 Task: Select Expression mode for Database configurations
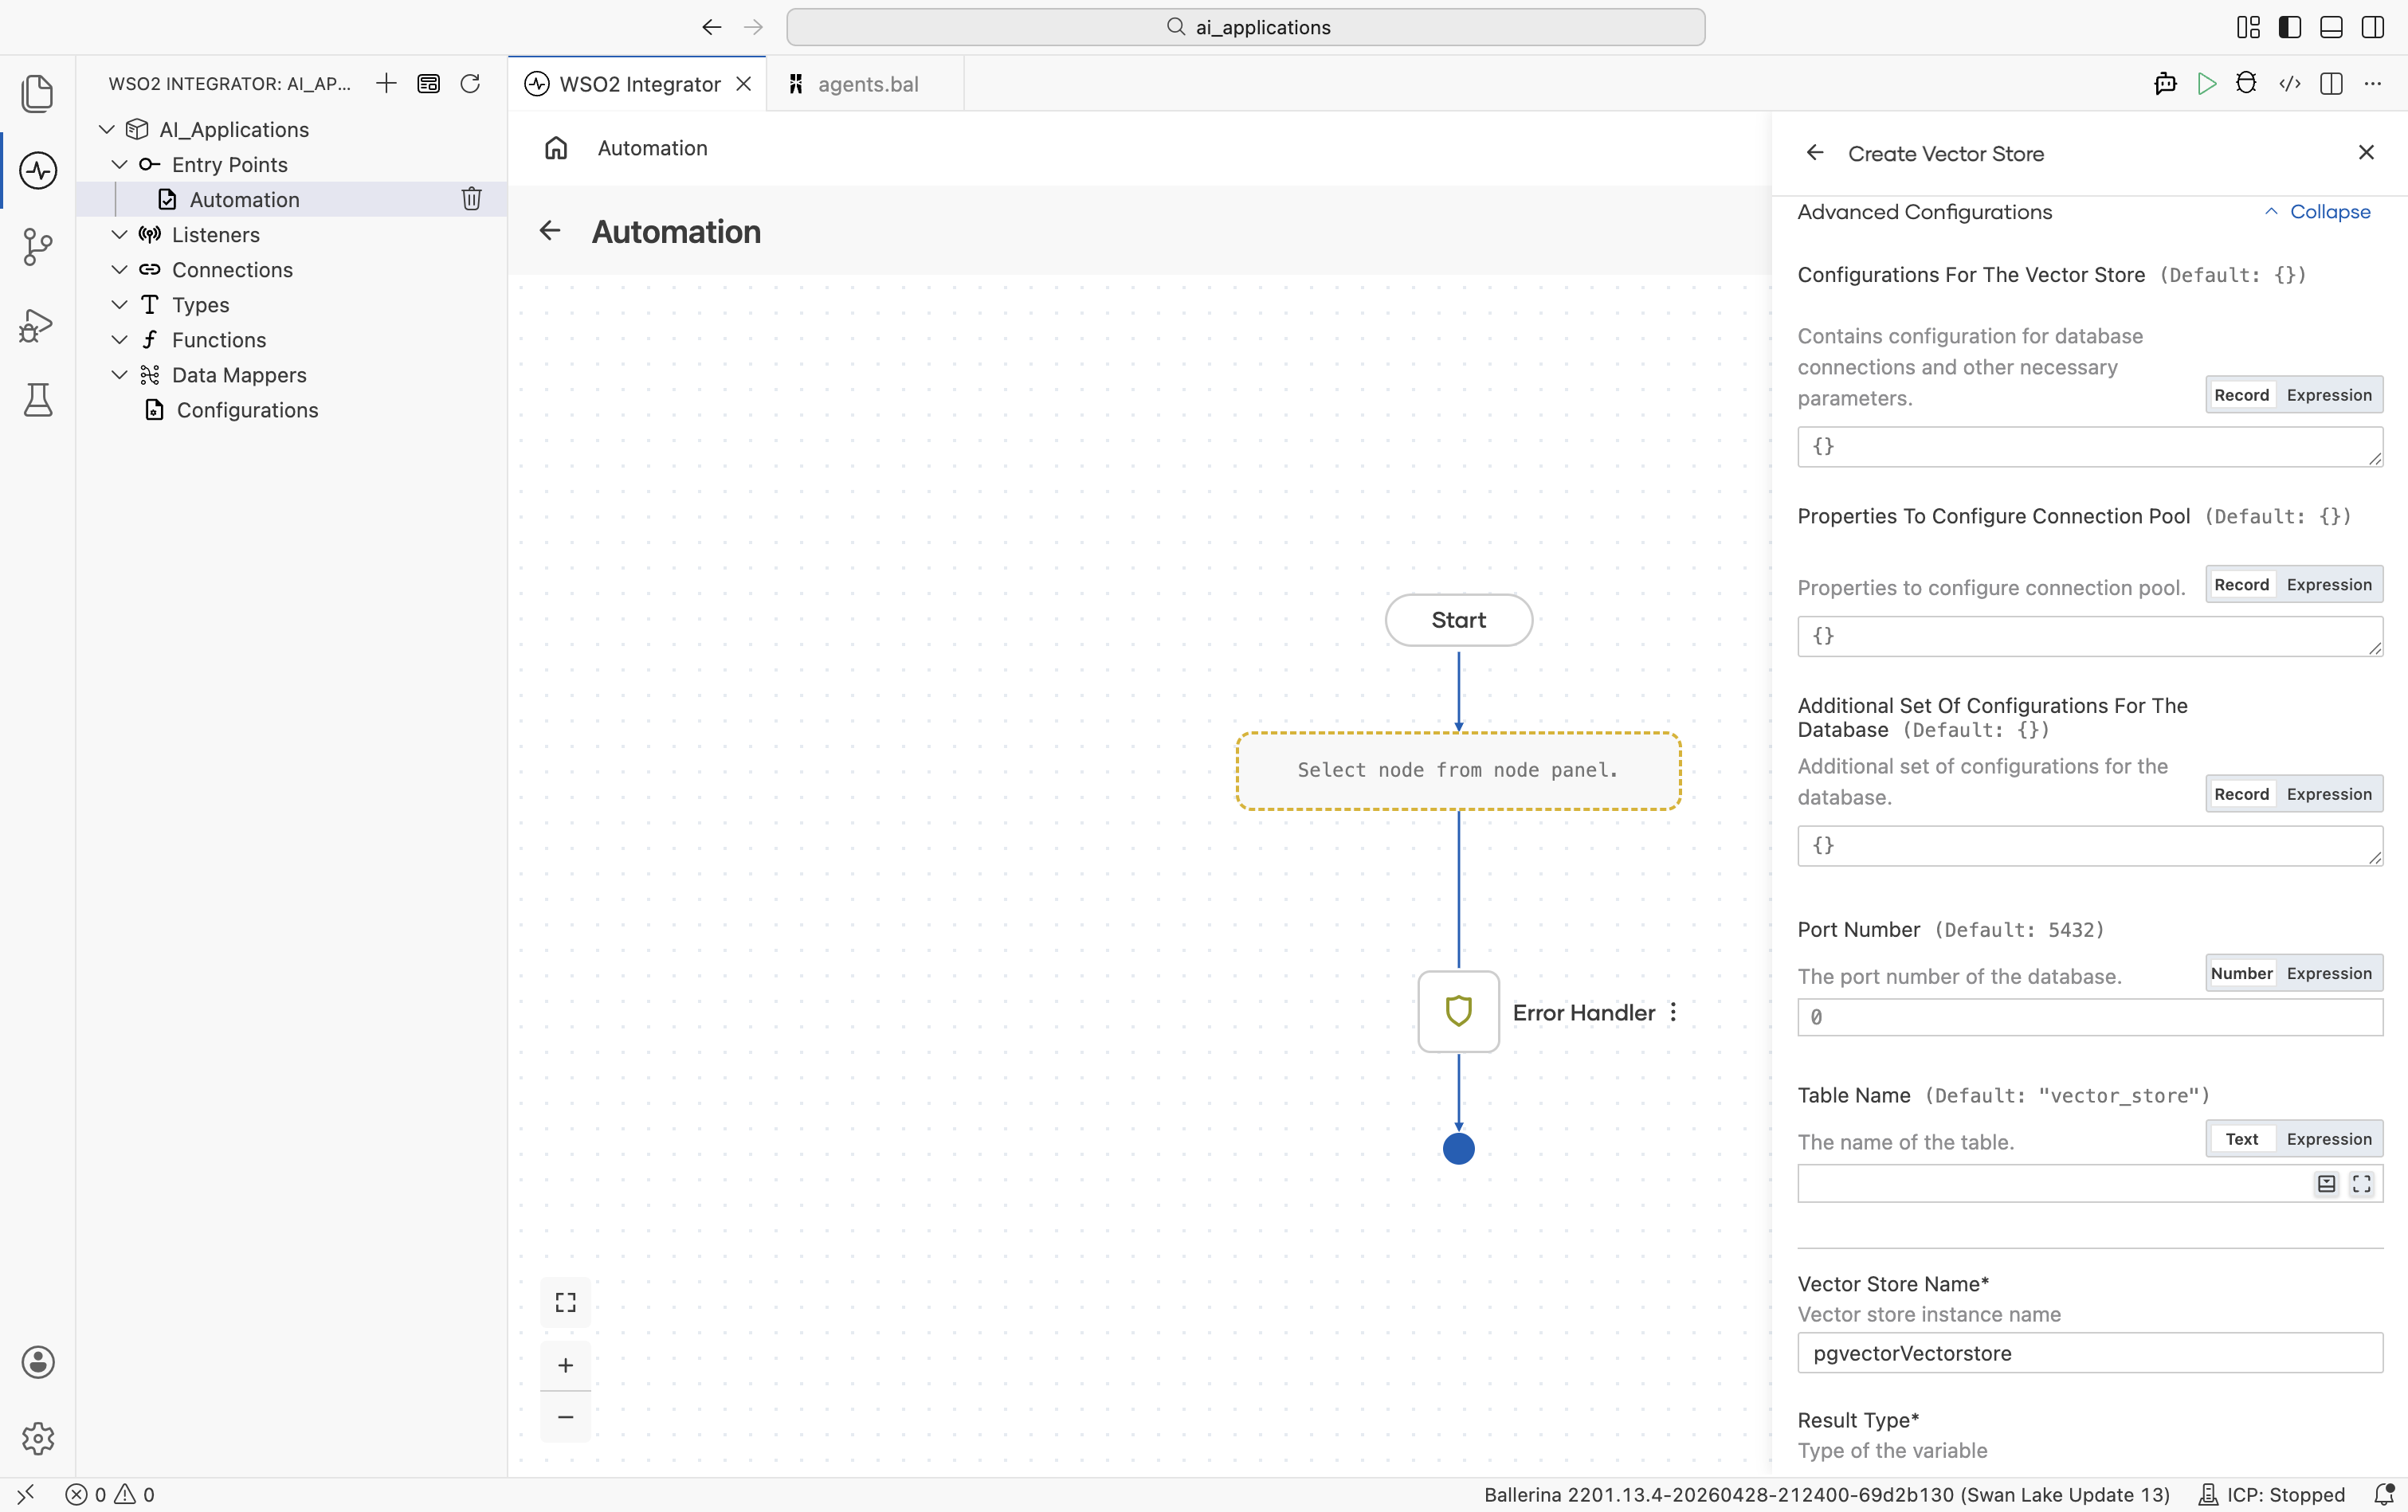point(2329,794)
